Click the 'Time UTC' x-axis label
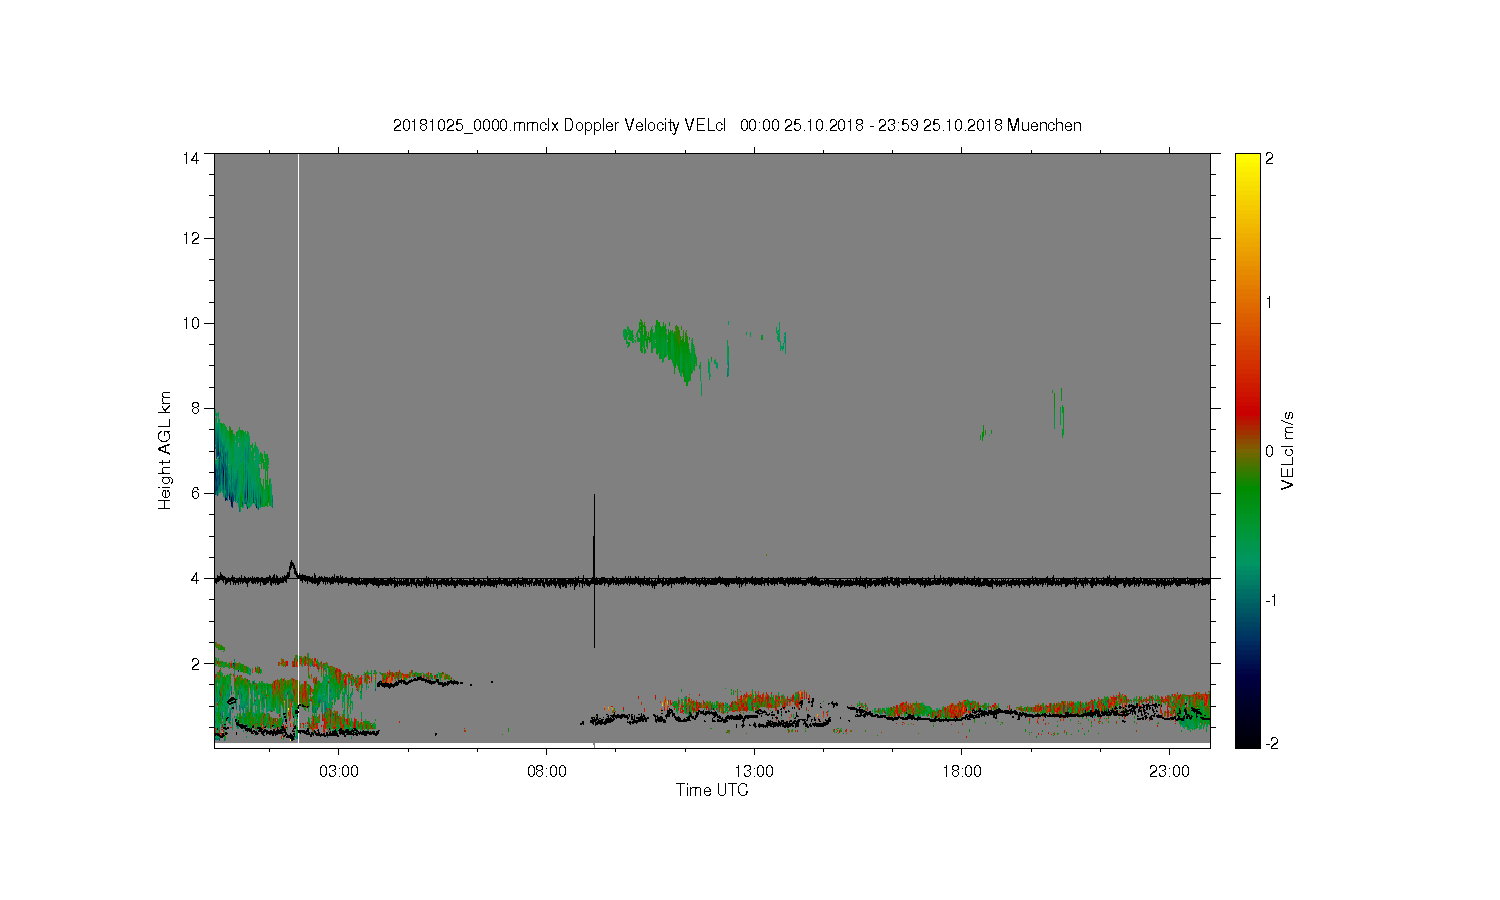The image size is (1500, 900). pos(712,790)
